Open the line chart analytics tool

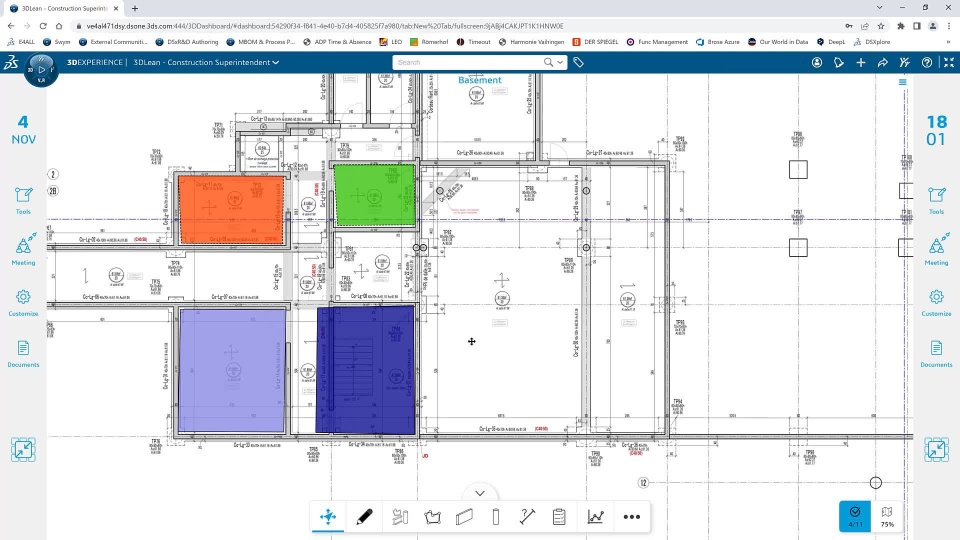(x=595, y=517)
